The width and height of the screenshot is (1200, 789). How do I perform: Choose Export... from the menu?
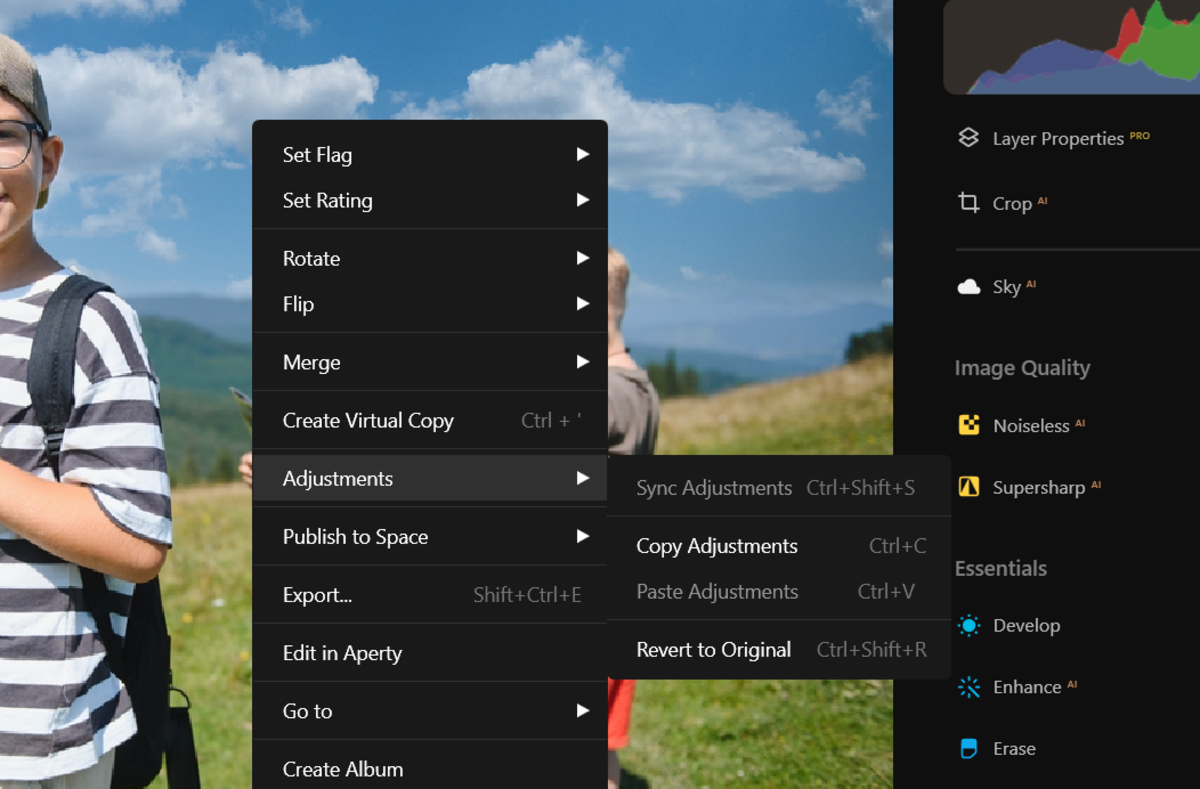(x=430, y=595)
